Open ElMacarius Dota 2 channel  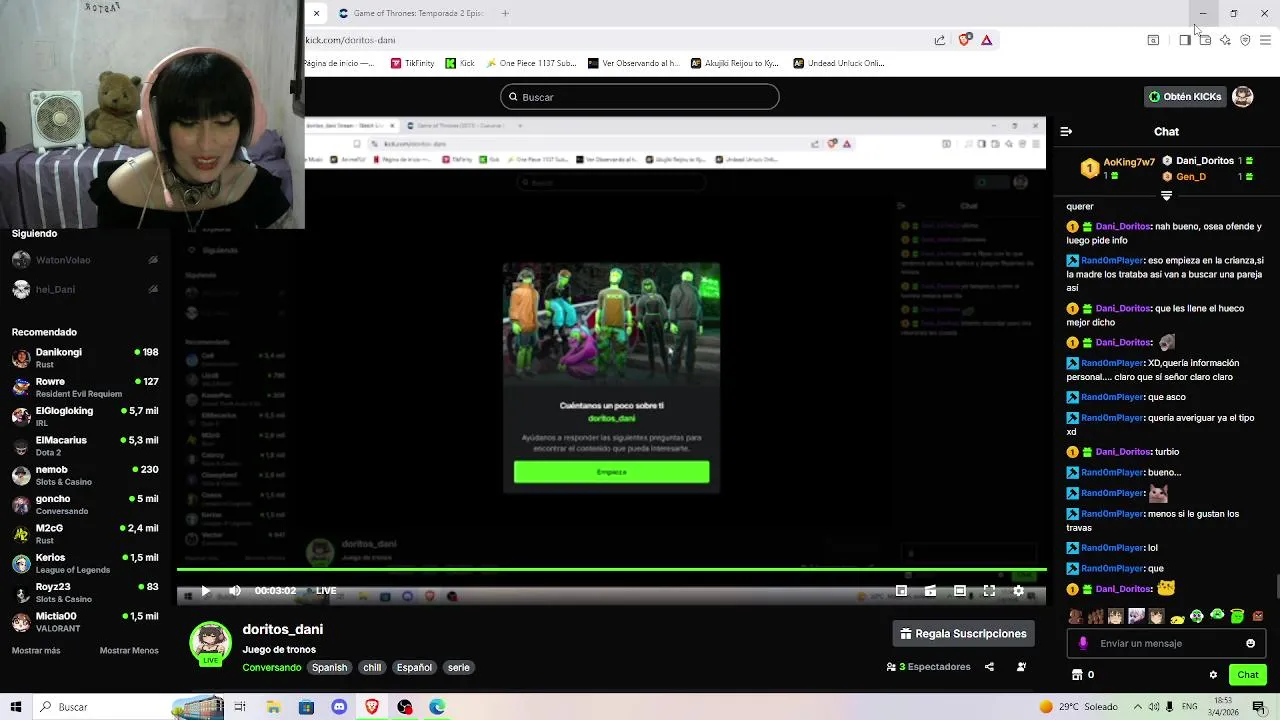85,446
